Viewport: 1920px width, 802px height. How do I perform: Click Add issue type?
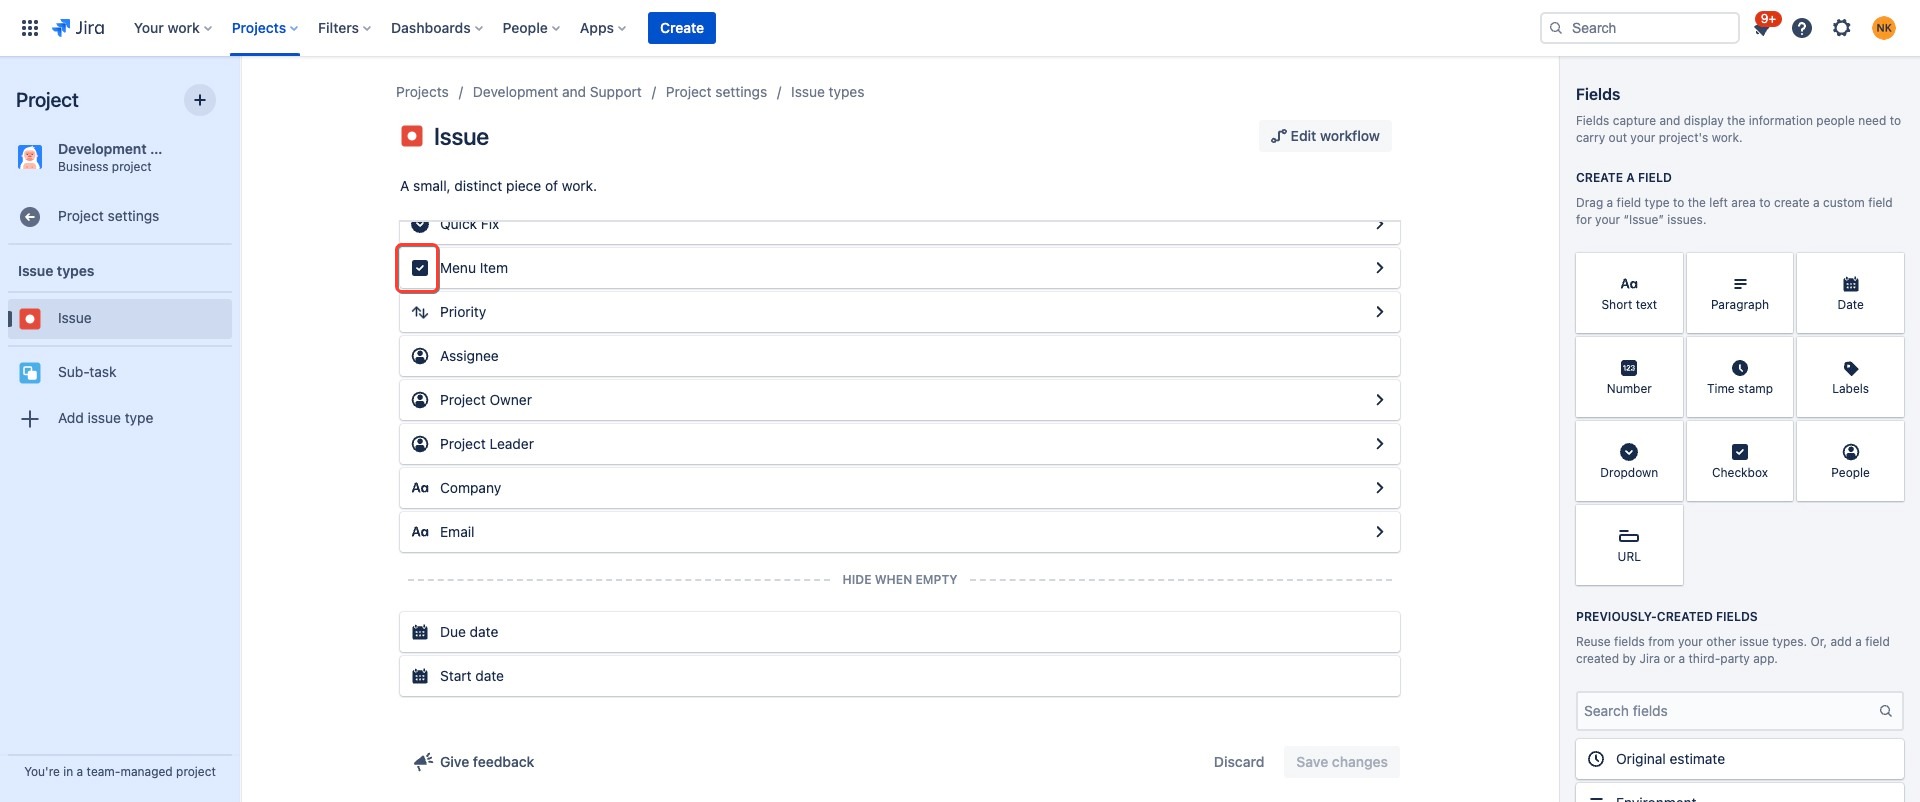pyautogui.click(x=120, y=418)
